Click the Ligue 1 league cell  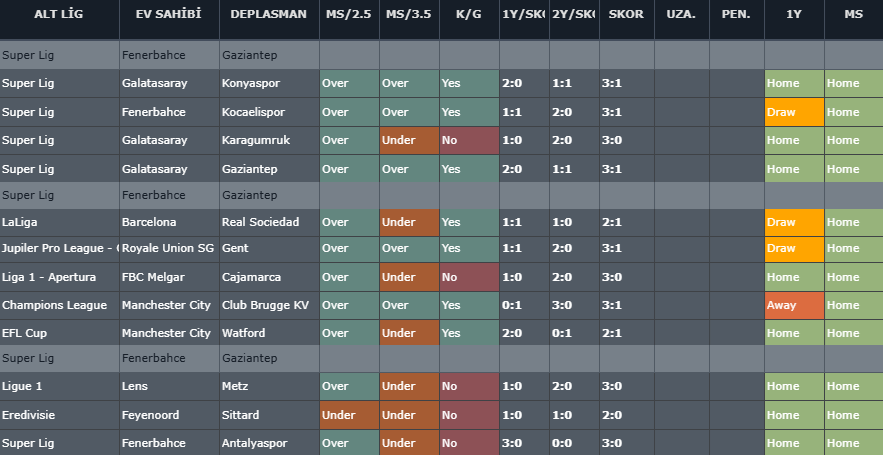[x=59, y=386]
